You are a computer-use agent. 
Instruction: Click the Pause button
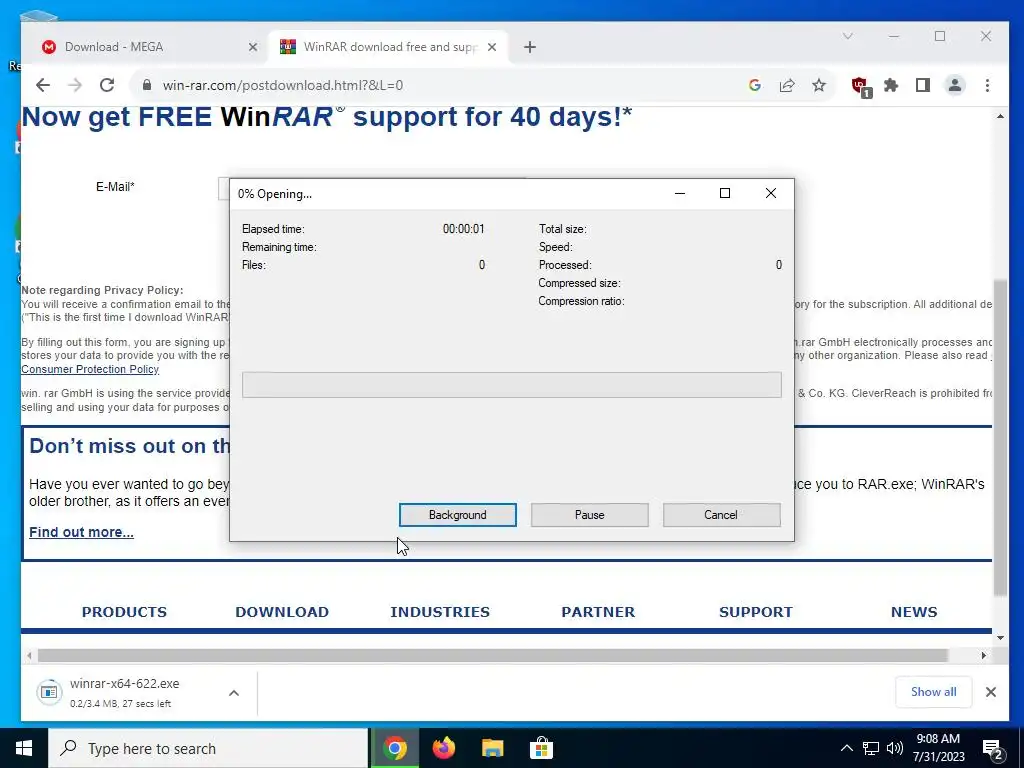pos(590,515)
